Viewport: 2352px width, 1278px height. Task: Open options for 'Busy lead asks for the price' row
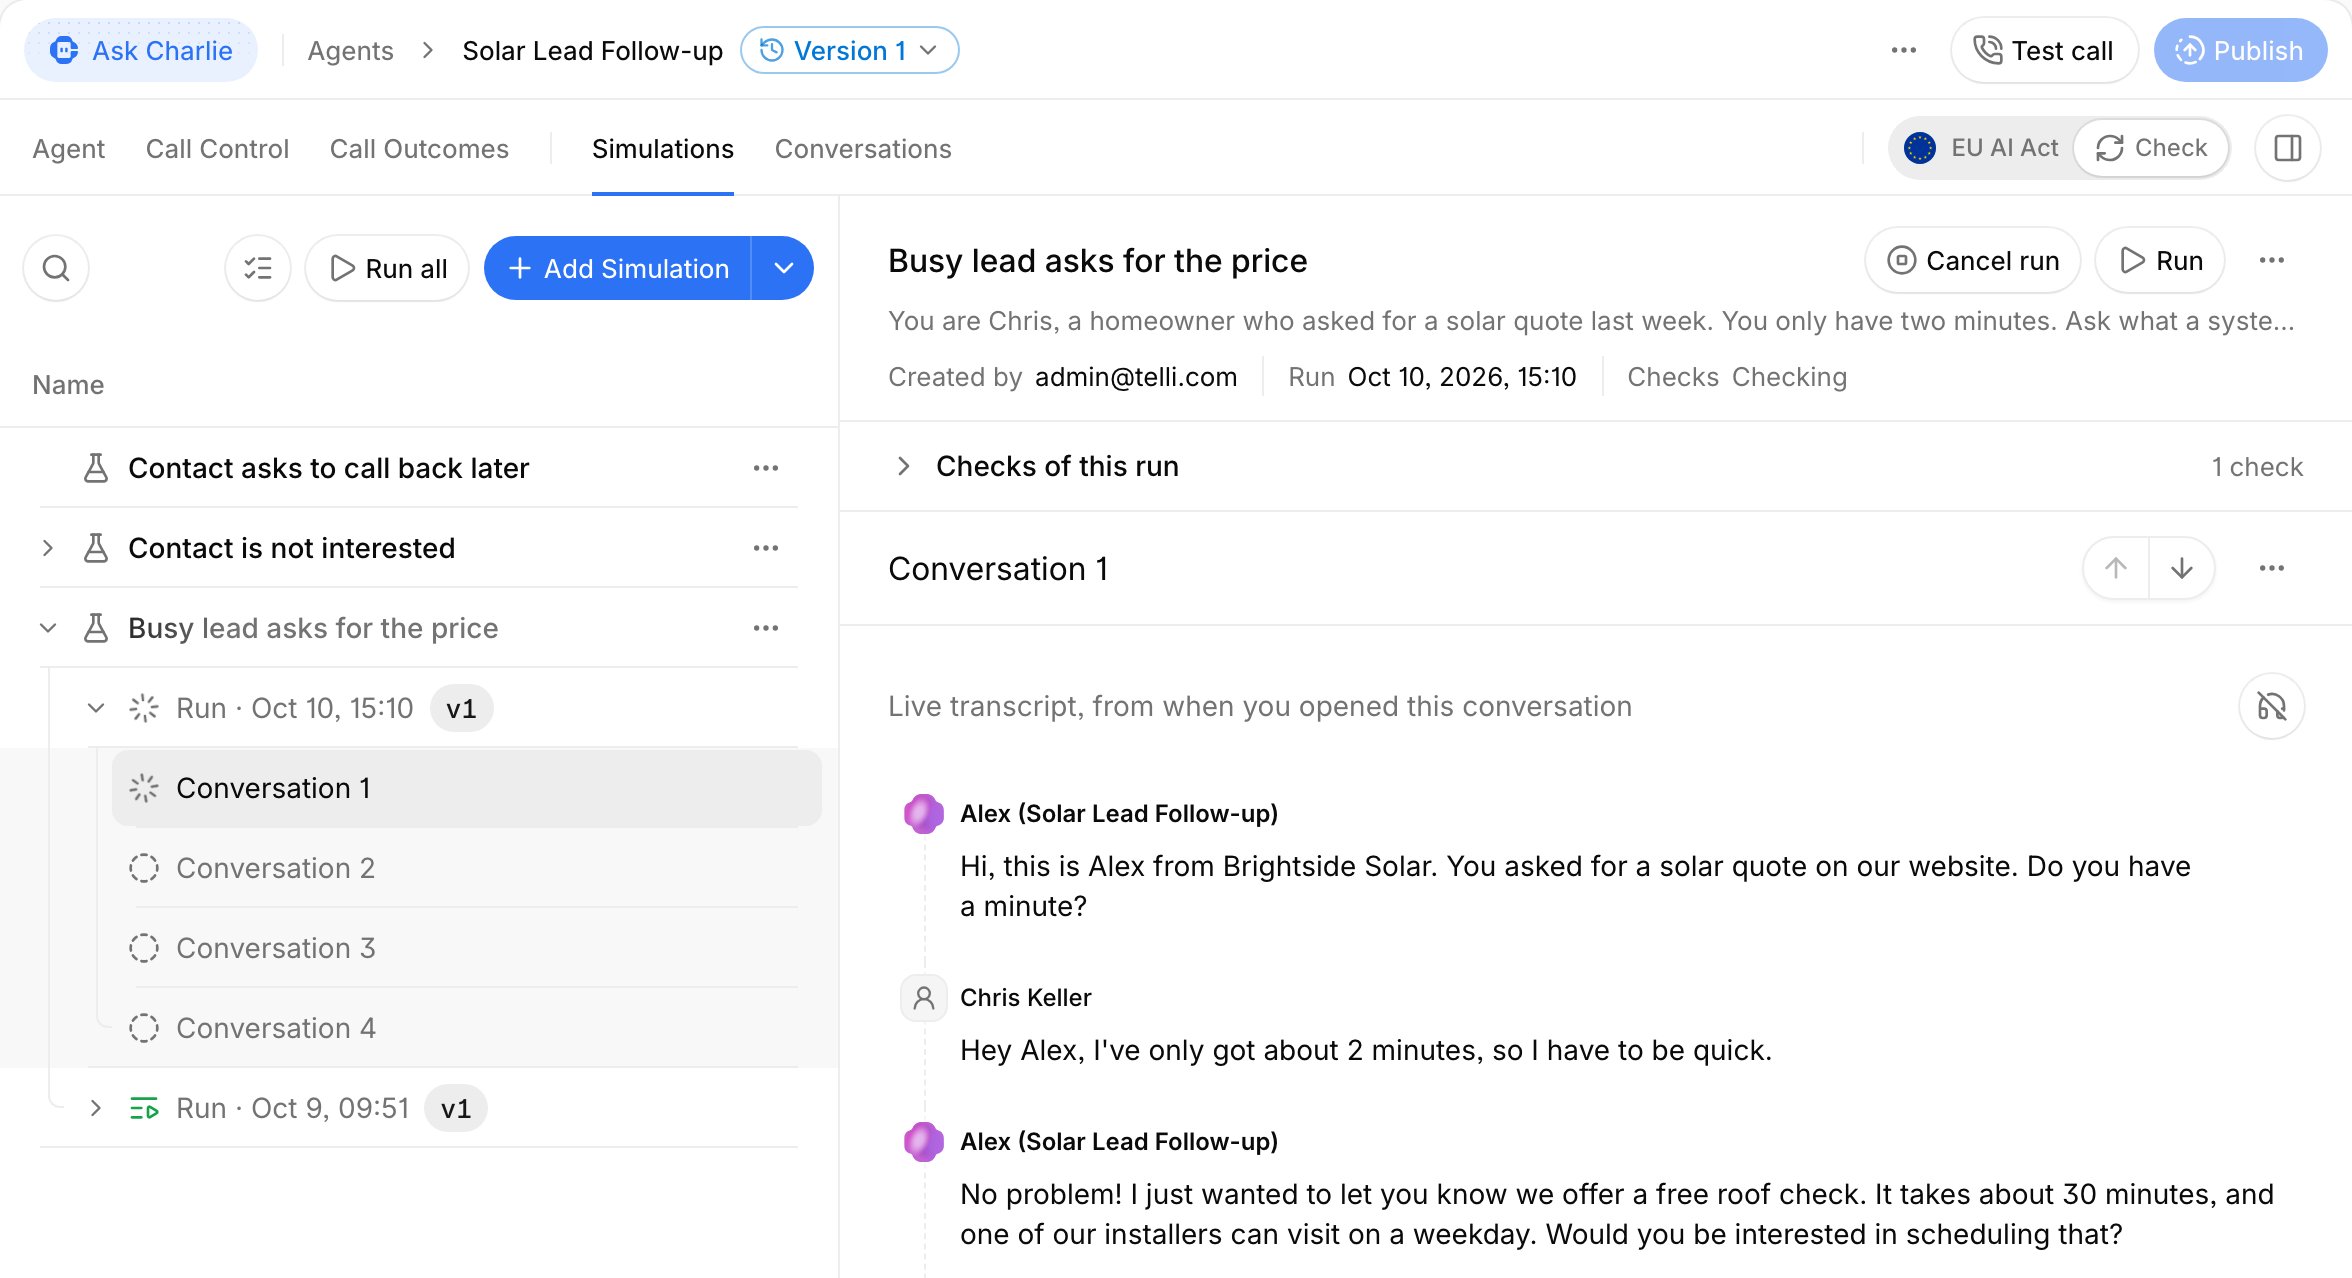tap(766, 628)
